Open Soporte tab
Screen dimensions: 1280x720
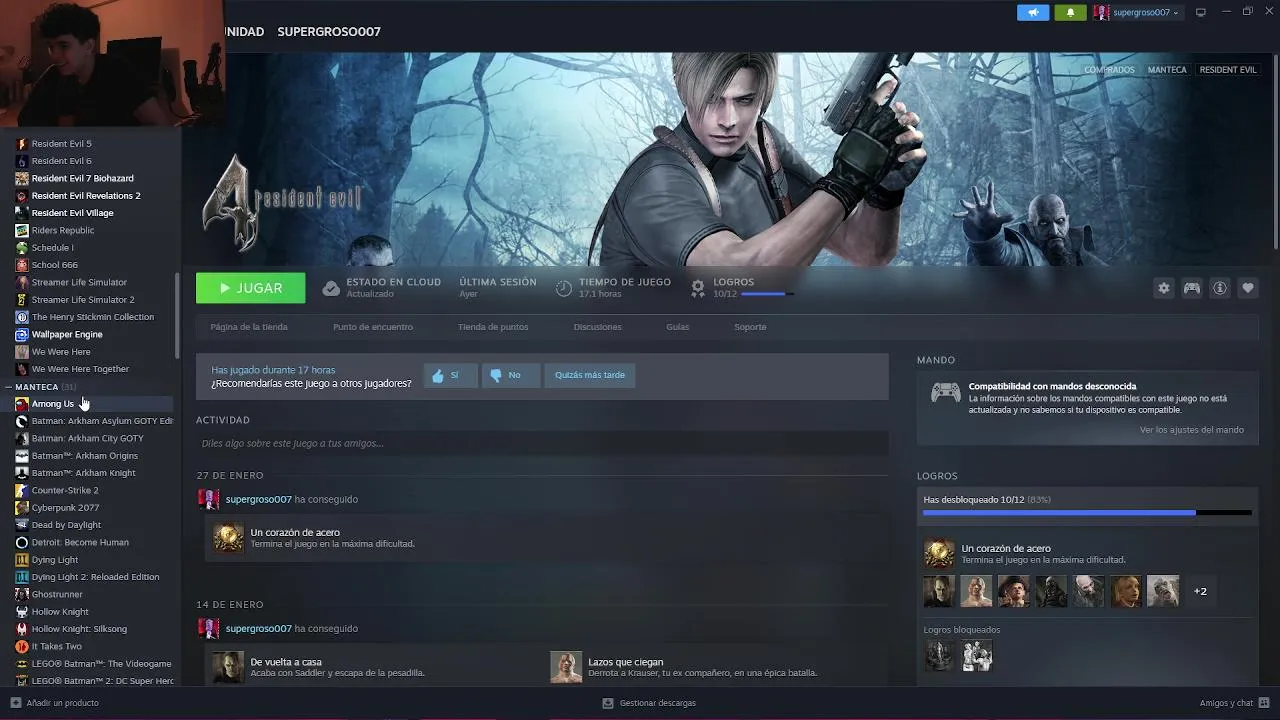click(x=750, y=327)
